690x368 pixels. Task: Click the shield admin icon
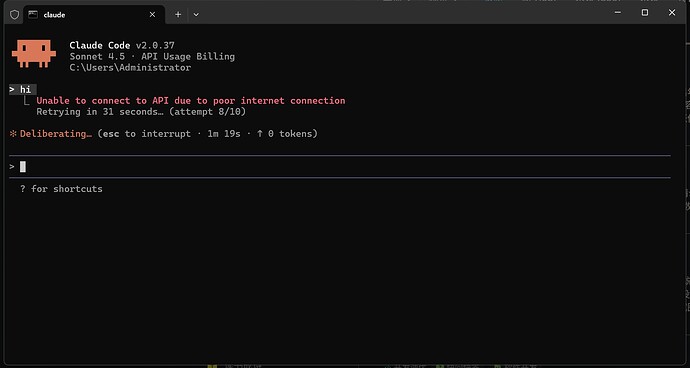[15, 15]
